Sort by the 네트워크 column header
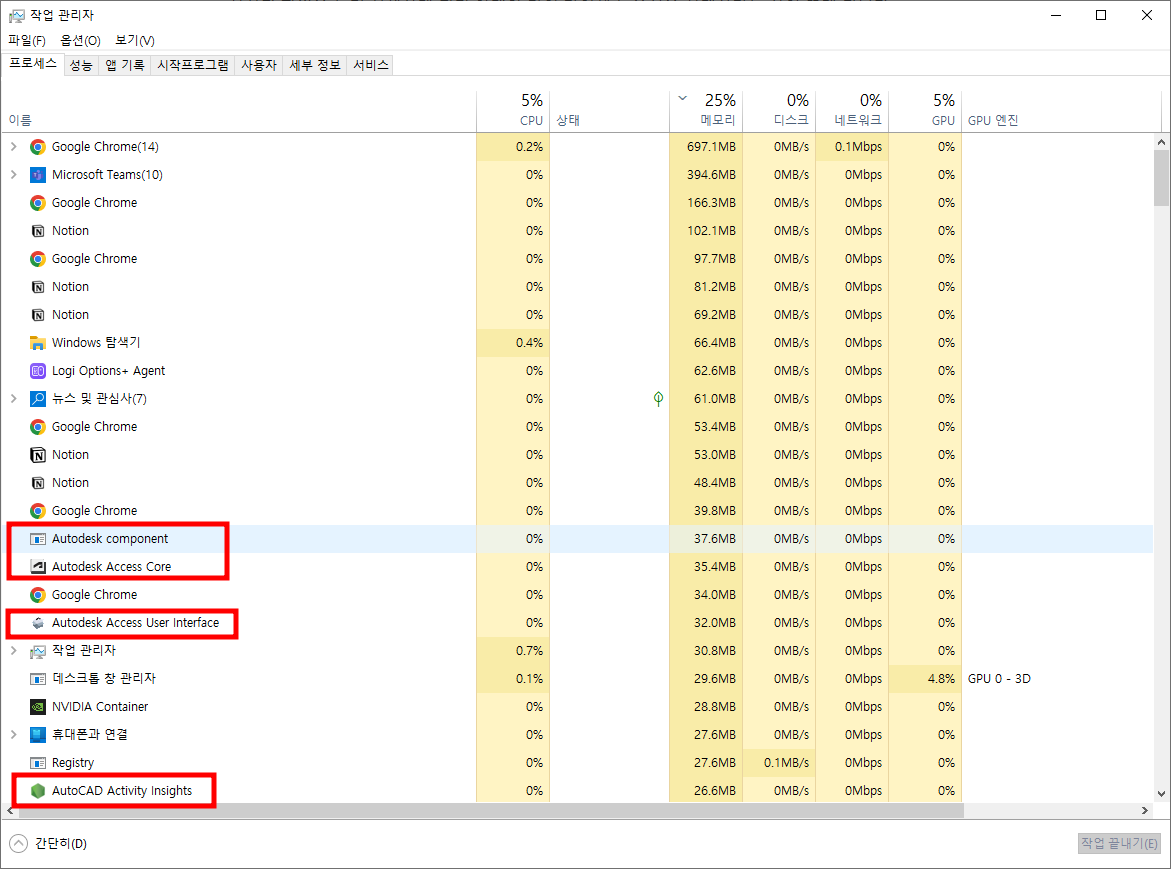 pyautogui.click(x=852, y=110)
